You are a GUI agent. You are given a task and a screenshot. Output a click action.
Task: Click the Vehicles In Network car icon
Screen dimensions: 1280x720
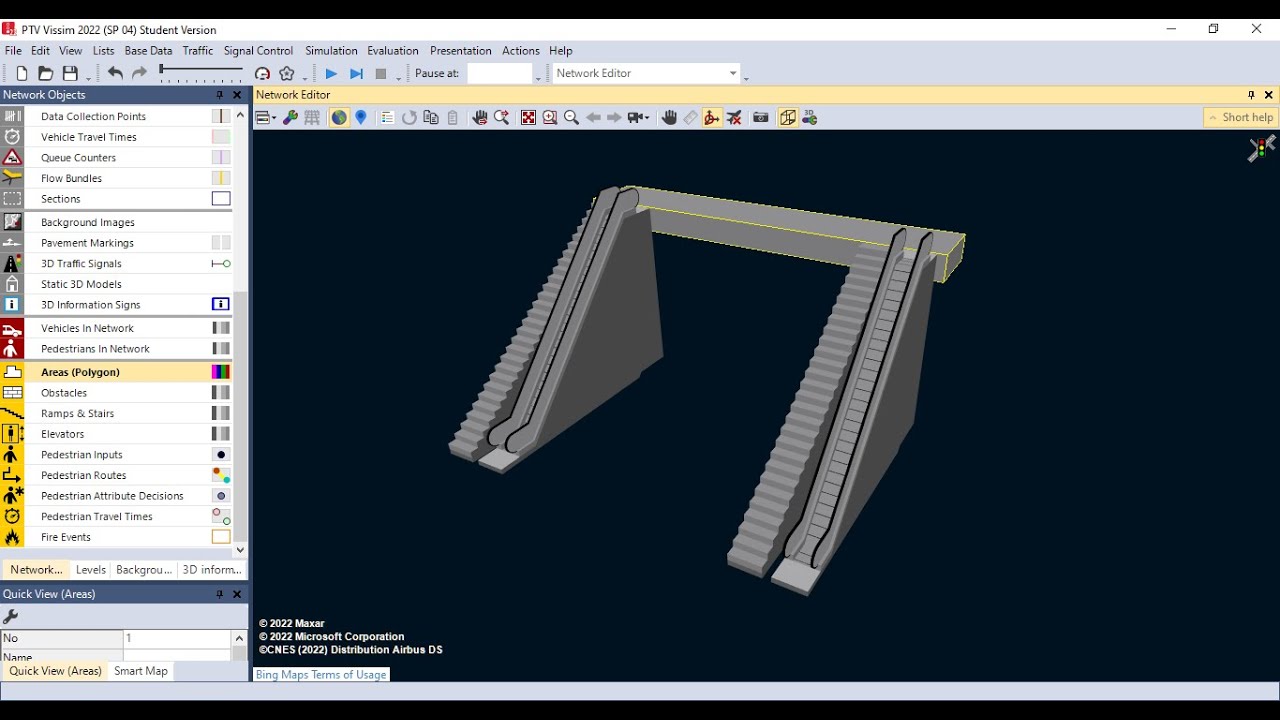(x=12, y=328)
